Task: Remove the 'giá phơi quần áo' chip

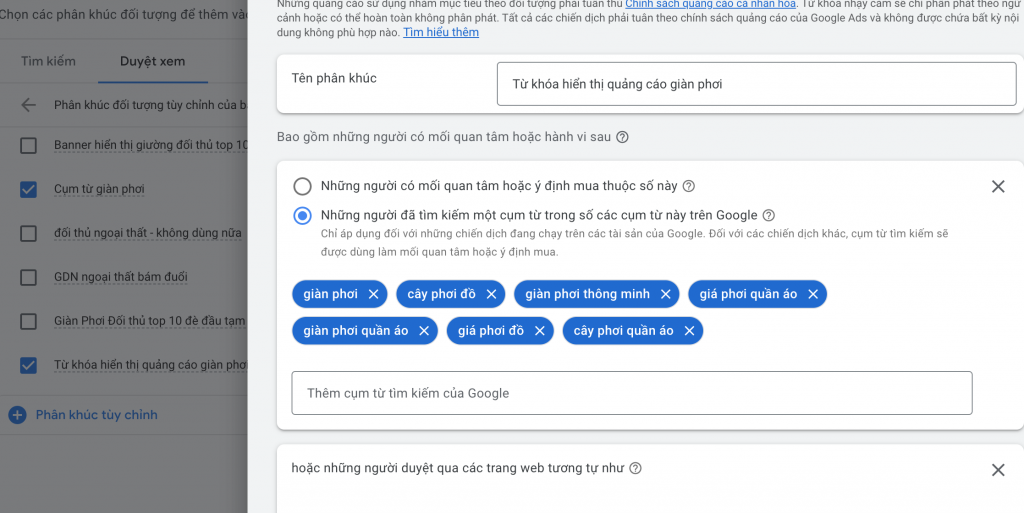Action: pos(813,294)
